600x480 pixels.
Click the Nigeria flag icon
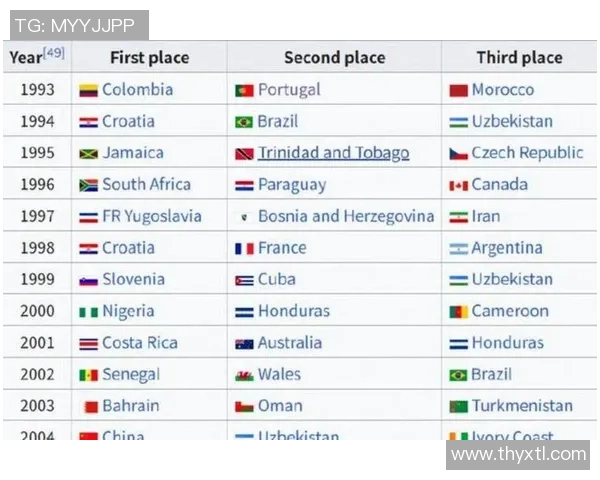click(x=88, y=312)
